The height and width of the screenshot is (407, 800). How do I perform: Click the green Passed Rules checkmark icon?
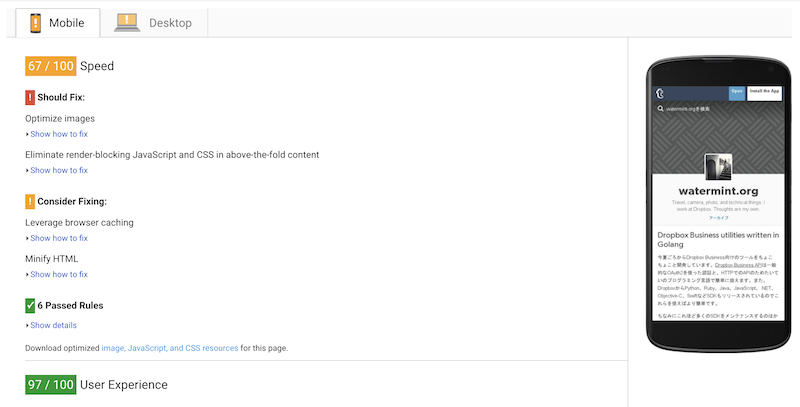pos(30,305)
